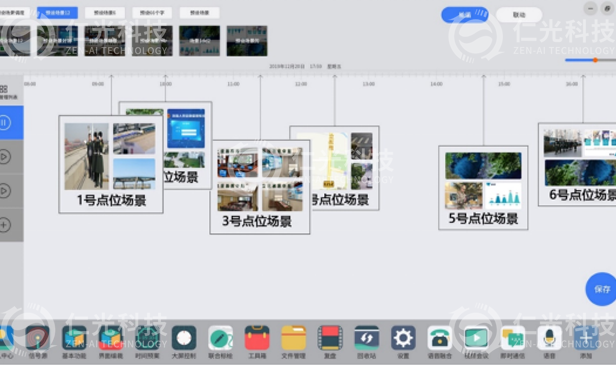Click the lower play button in sidebar

point(5,191)
